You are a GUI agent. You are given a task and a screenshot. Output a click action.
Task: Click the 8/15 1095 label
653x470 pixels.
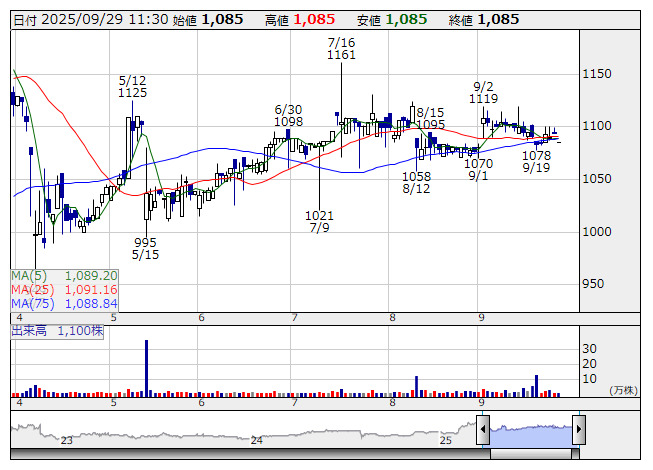[x=431, y=118]
